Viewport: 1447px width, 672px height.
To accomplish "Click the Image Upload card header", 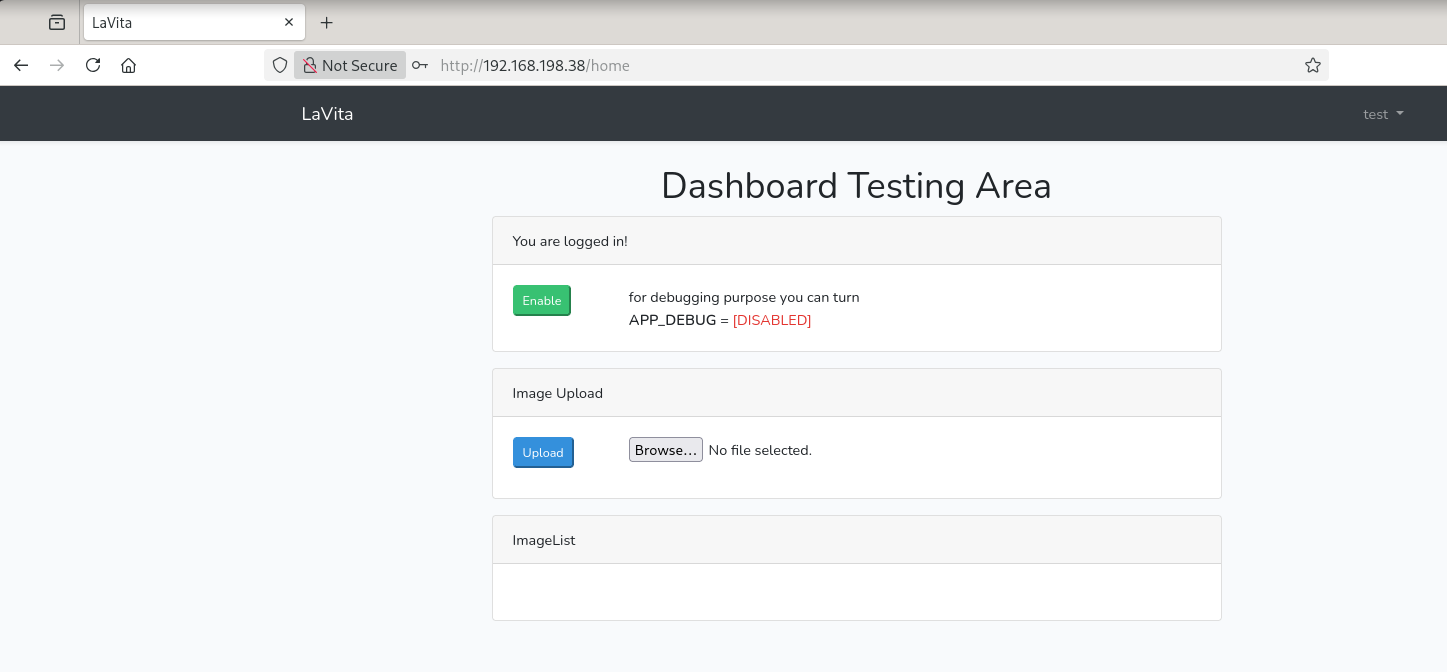I will point(857,393).
